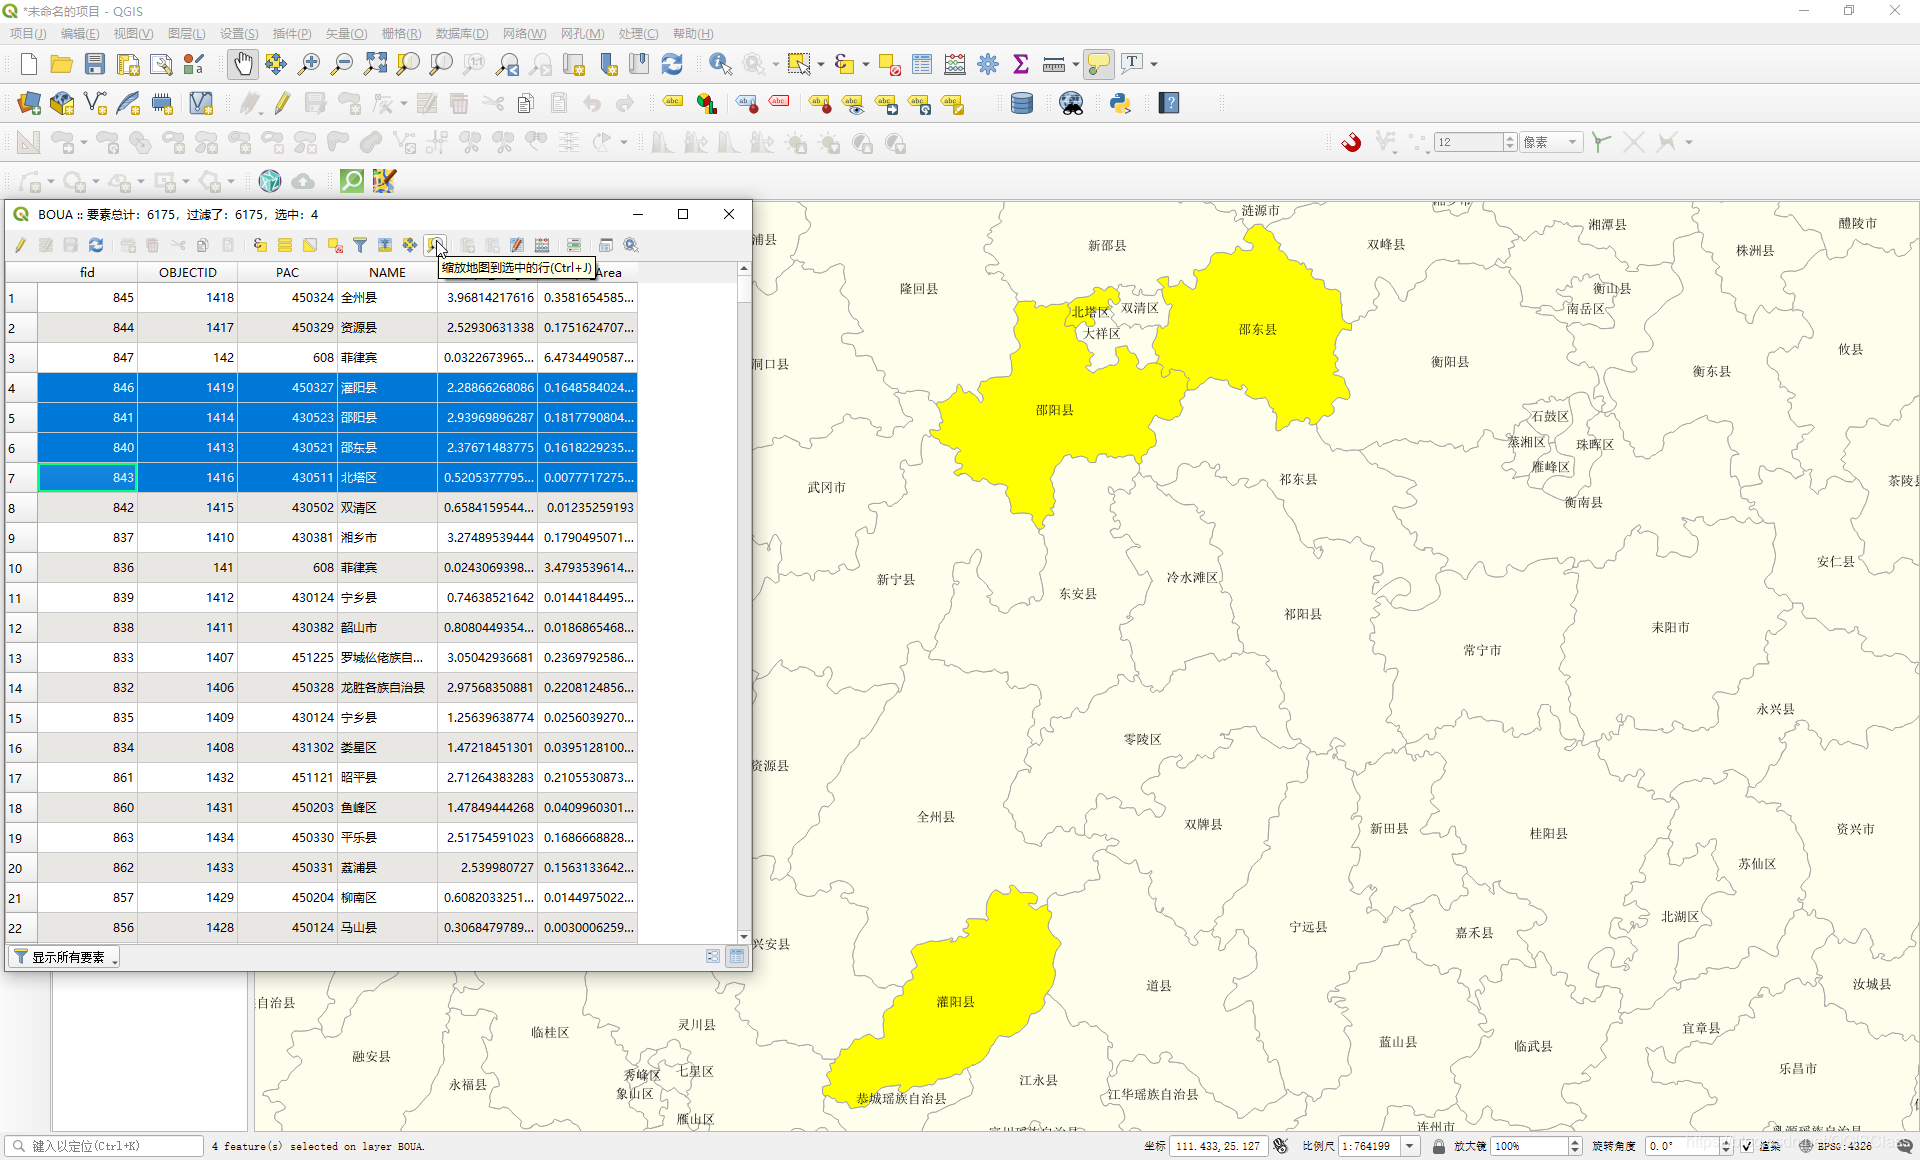1920x1160 pixels.
Task: Open the 矢量(O) menu
Action: pyautogui.click(x=346, y=33)
